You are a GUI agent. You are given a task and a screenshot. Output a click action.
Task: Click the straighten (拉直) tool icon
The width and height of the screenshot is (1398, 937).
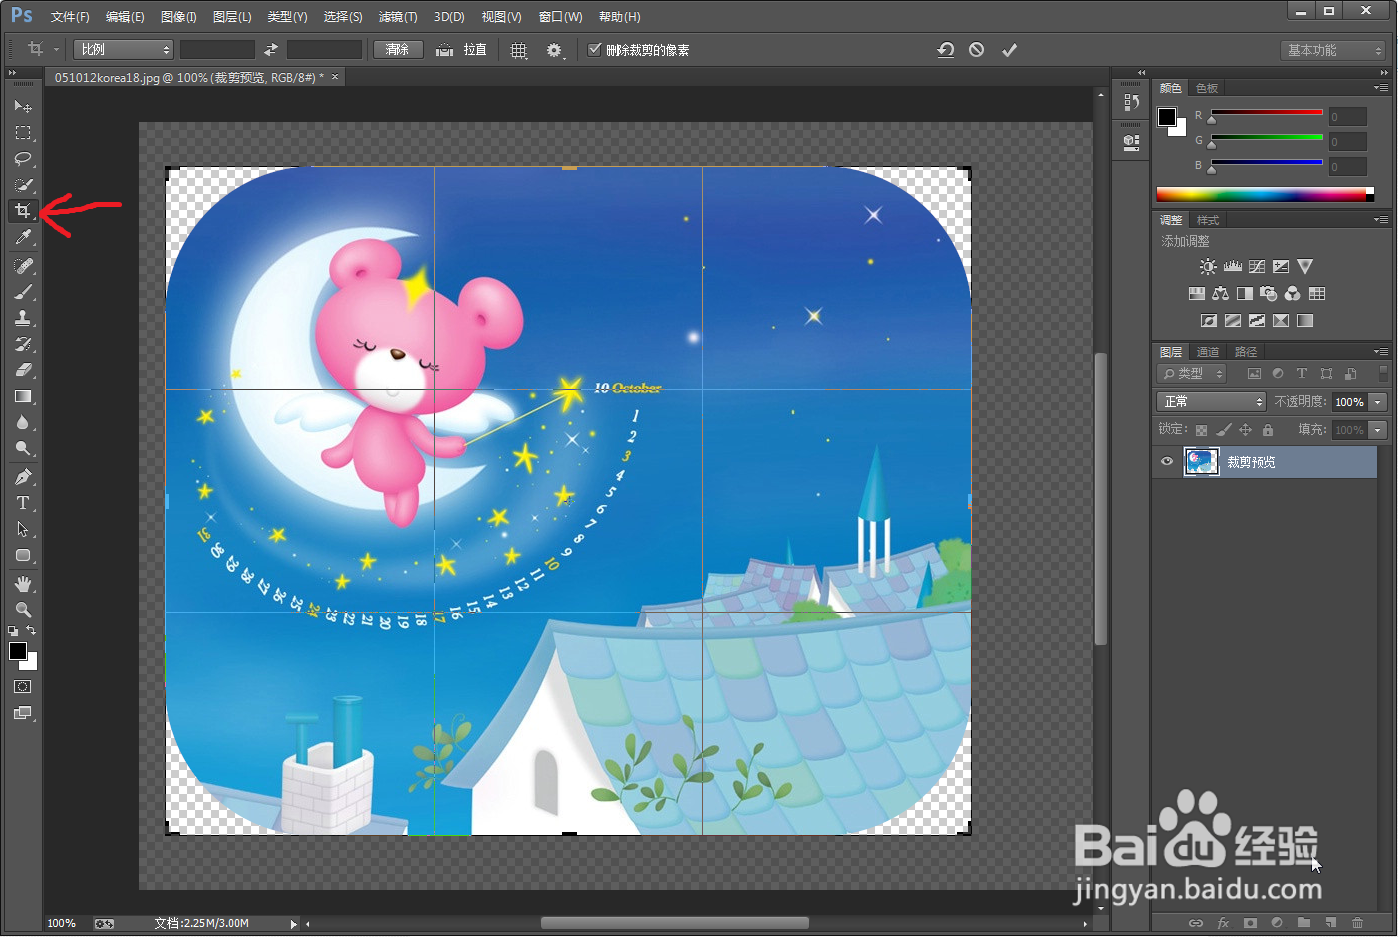444,50
